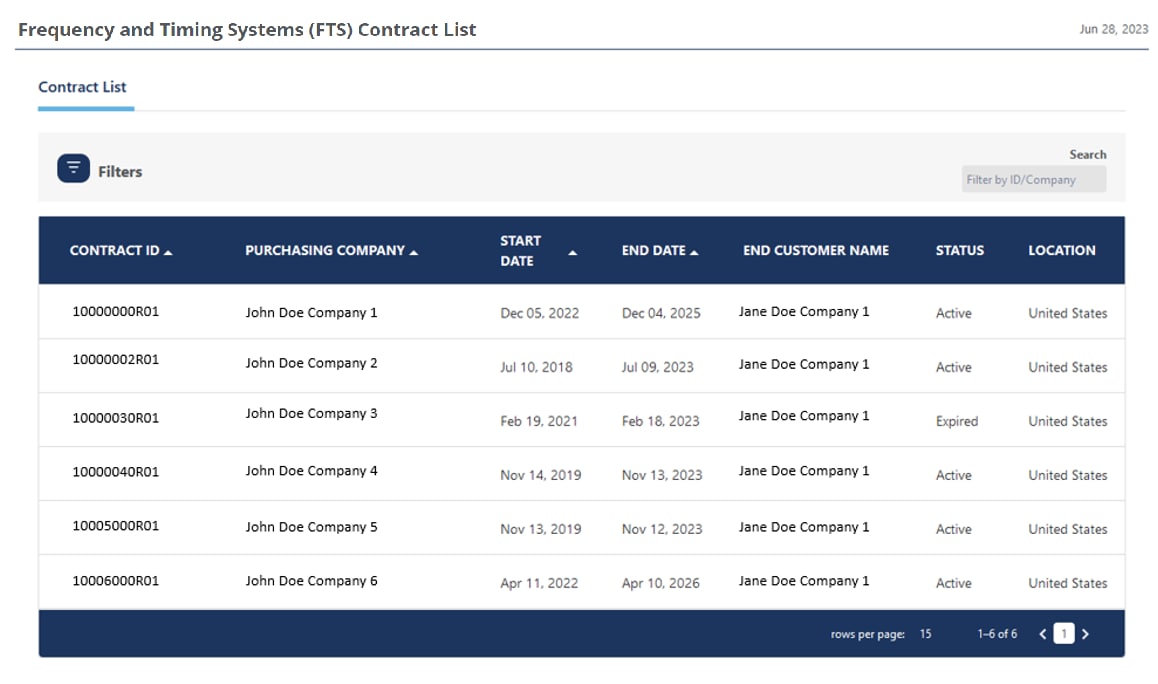Go to next page chevron
This screenshot has width=1158, height=684.
[1086, 634]
